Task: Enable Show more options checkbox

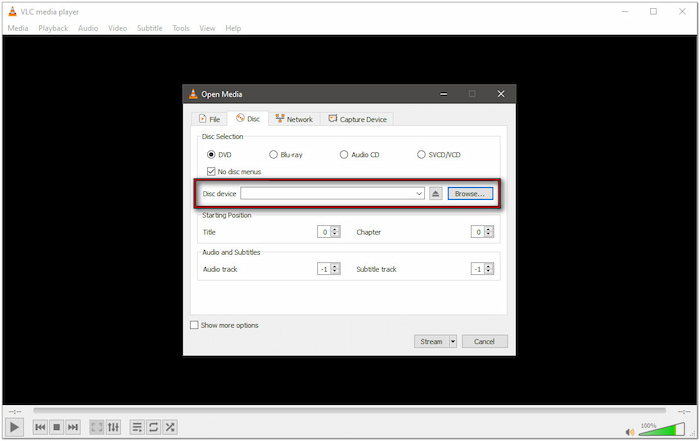Action: (x=194, y=325)
